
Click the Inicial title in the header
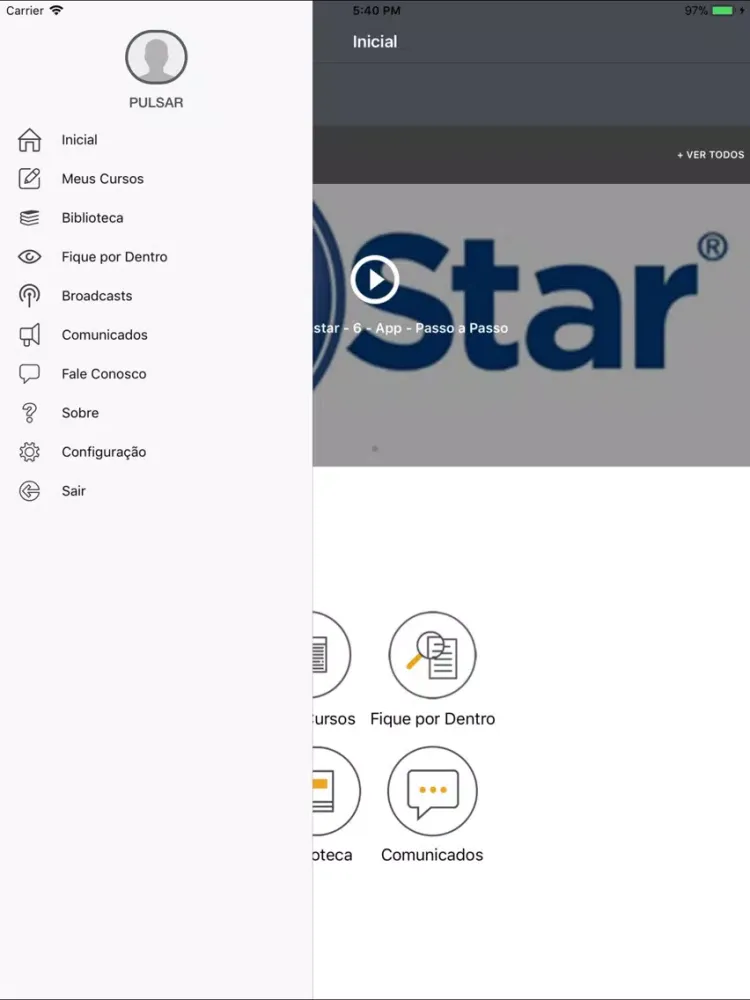(375, 41)
